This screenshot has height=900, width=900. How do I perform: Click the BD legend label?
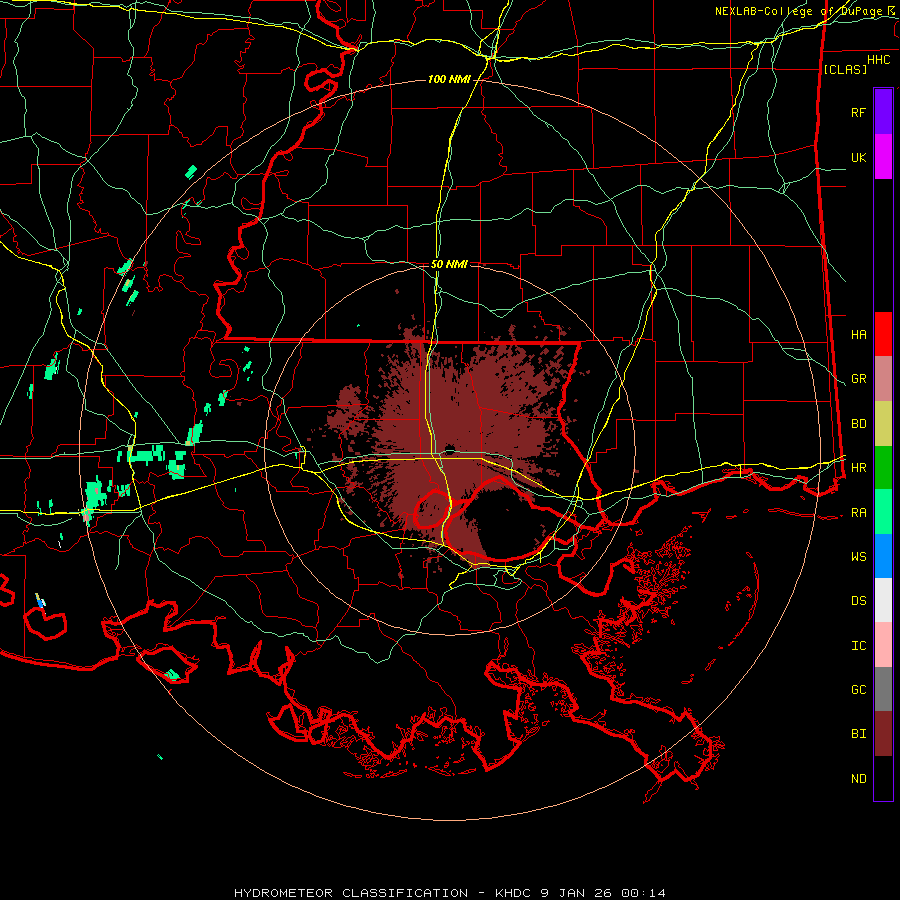(x=858, y=424)
